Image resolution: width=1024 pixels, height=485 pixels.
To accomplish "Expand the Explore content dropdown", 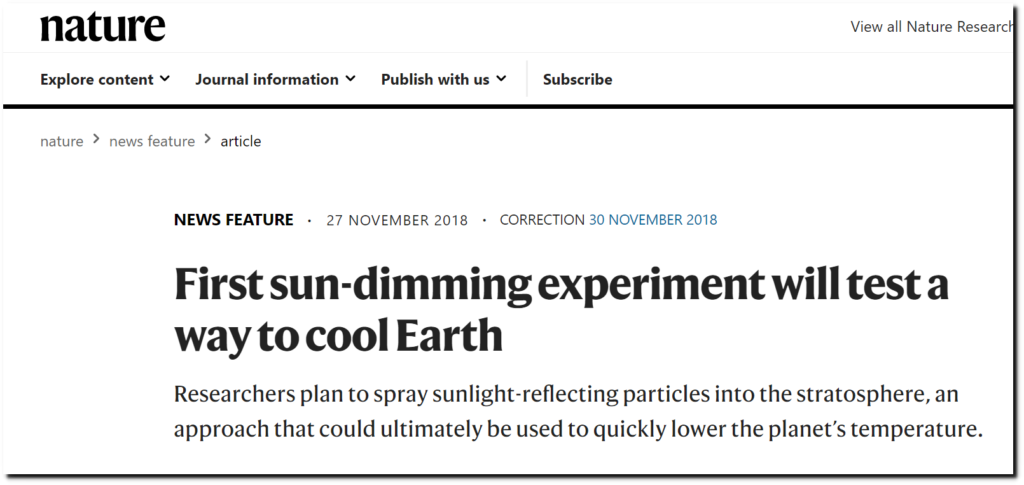I will (x=105, y=79).
